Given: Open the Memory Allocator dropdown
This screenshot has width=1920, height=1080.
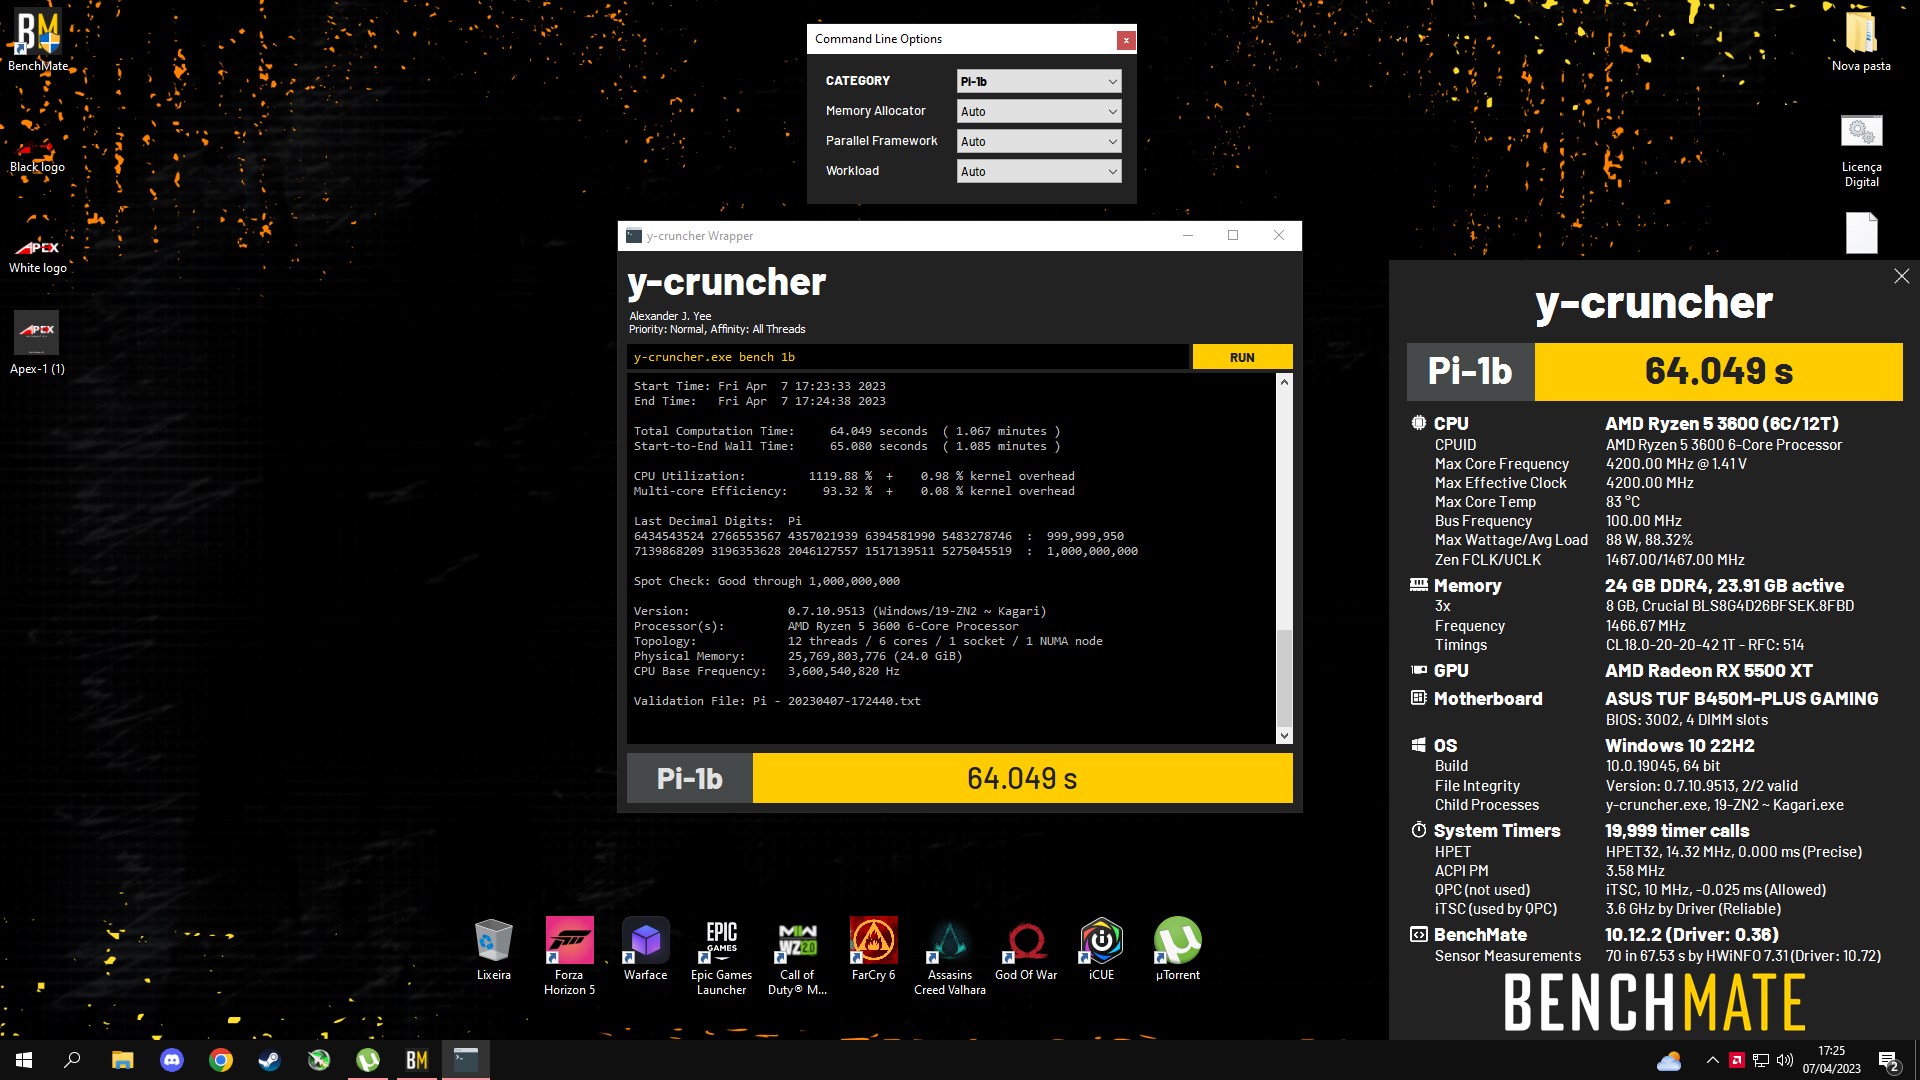Looking at the screenshot, I should coord(1038,111).
